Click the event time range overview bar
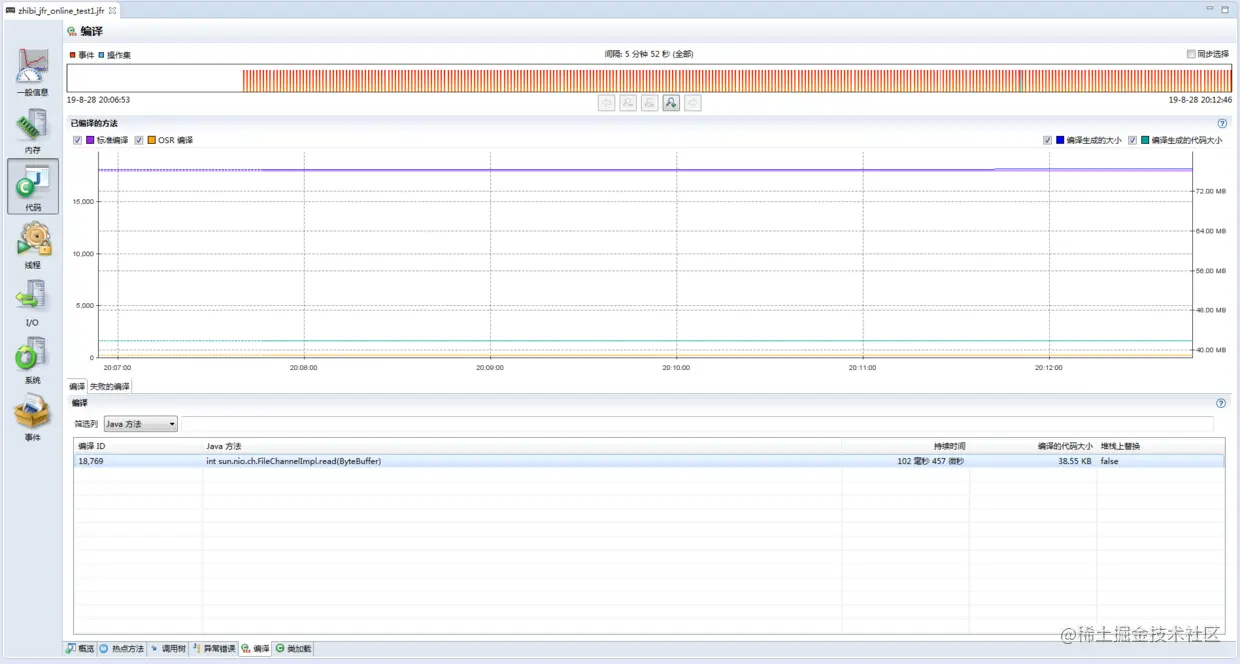 (x=649, y=79)
